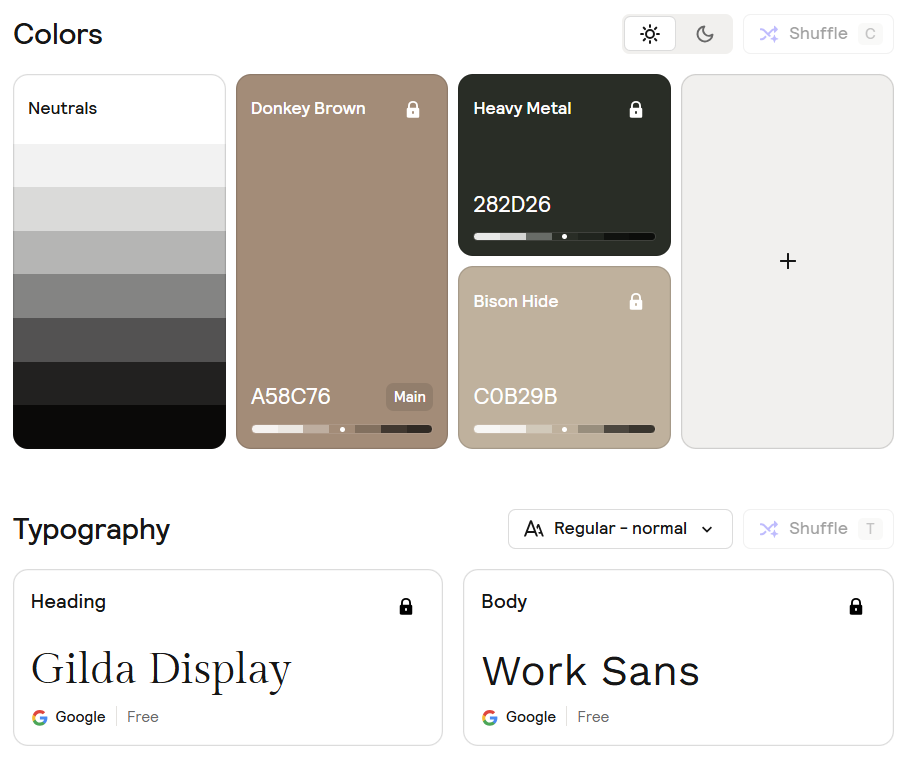The image size is (912, 765).
Task: Select the Gilda Display heading font
Action: tap(161, 669)
